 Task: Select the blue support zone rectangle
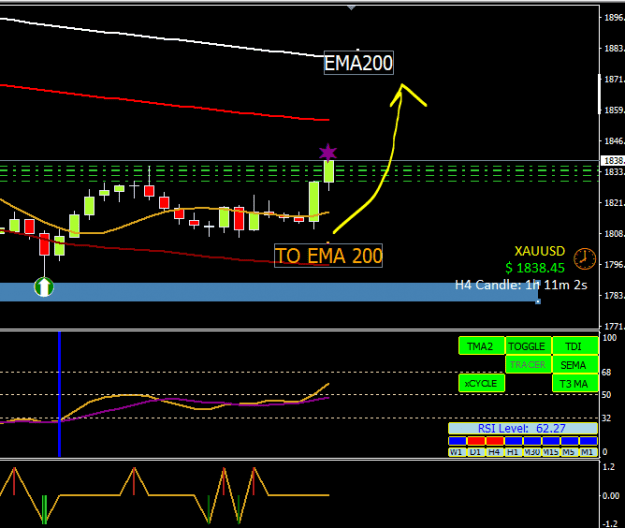[269, 292]
